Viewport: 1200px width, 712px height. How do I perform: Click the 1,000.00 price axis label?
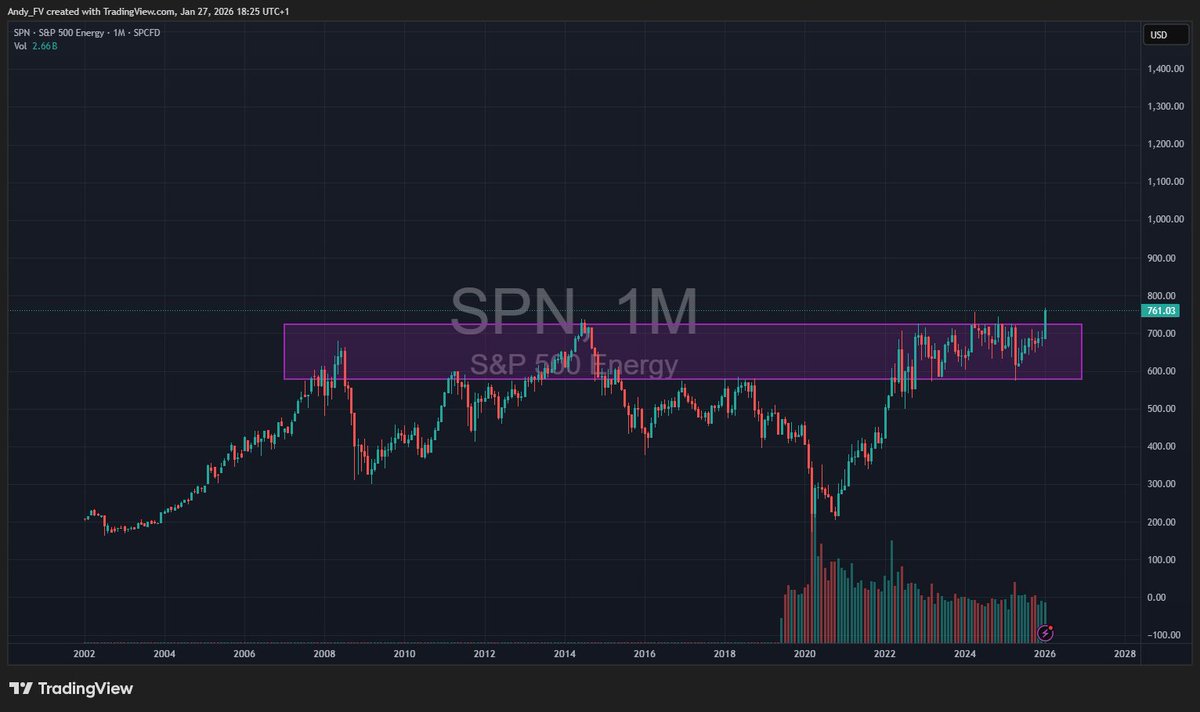1164,220
